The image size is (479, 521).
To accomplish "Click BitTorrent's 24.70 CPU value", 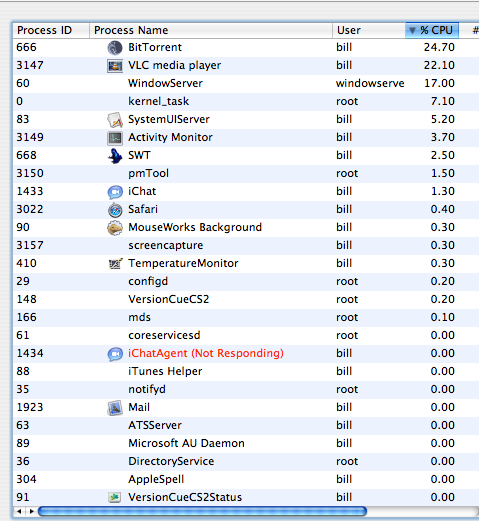I will (x=439, y=47).
